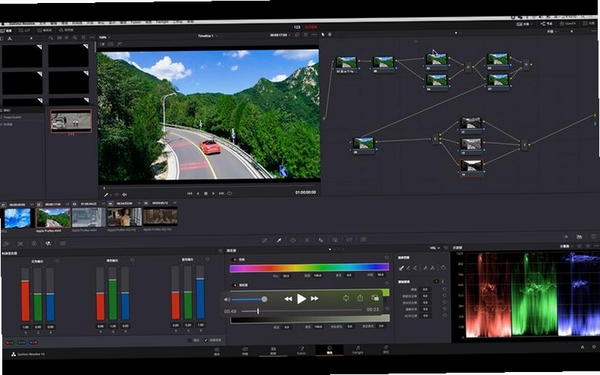
Task: Select the red-outlined bottom node
Action: [x=471, y=167]
